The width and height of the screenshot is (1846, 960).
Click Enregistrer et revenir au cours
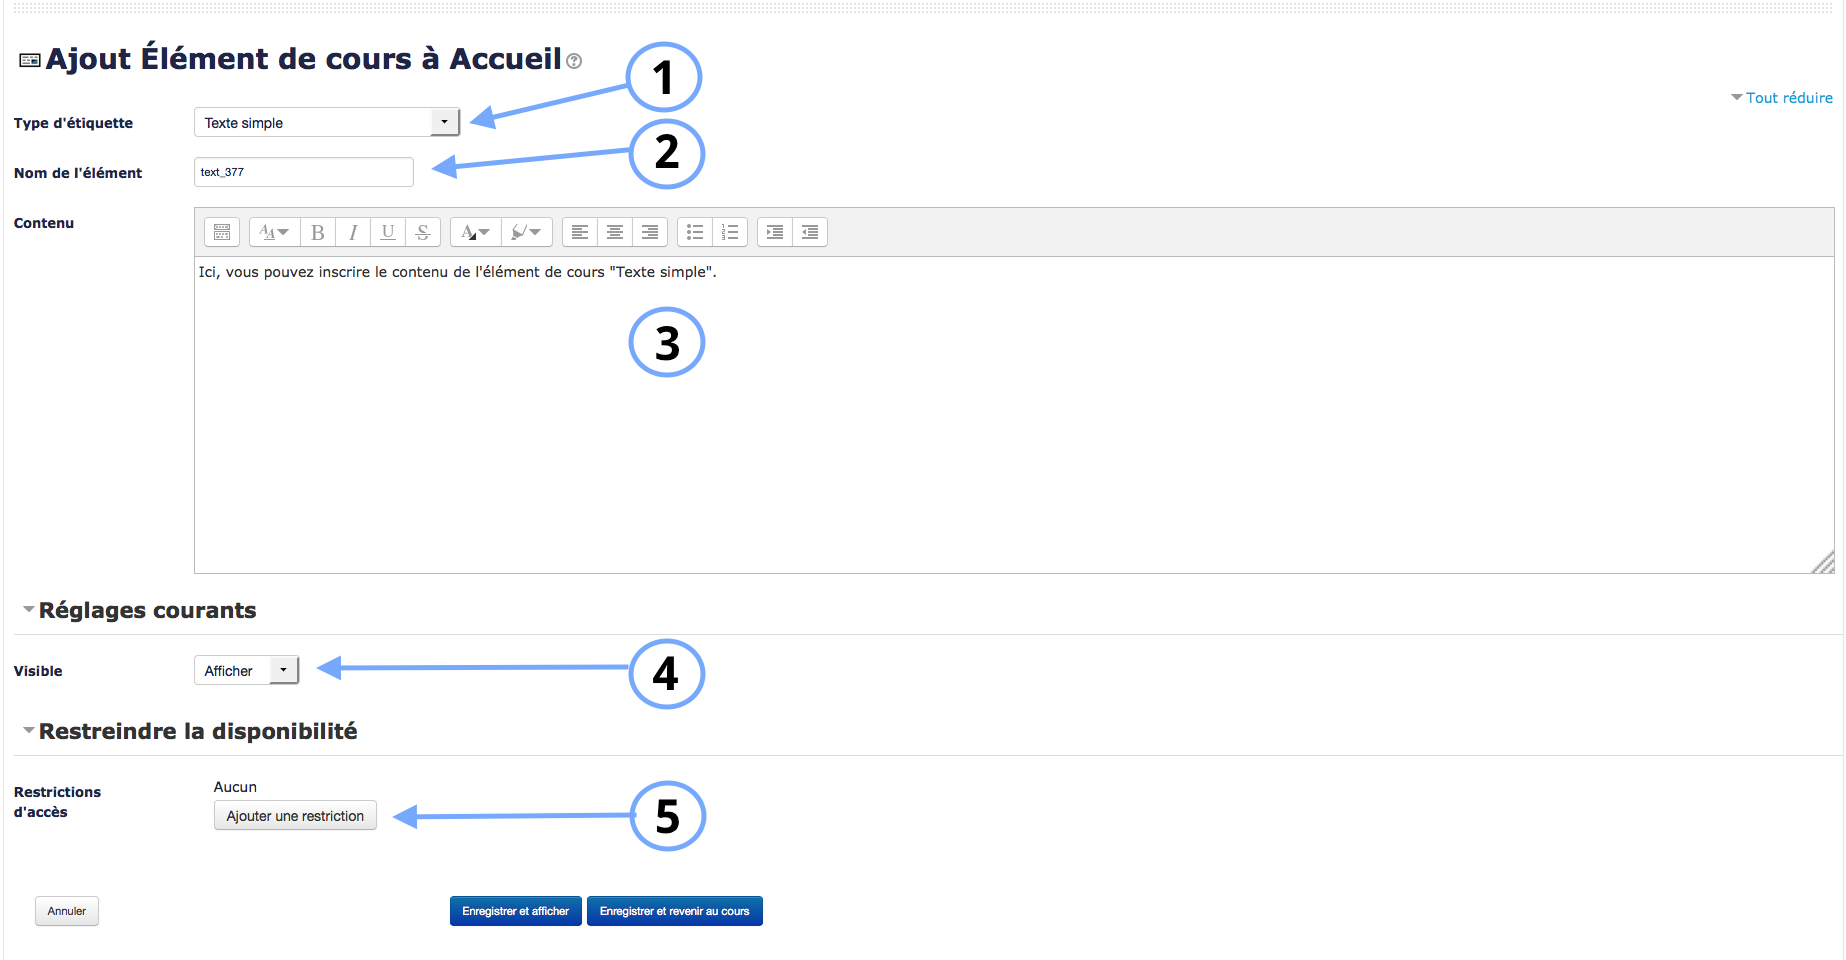[674, 911]
